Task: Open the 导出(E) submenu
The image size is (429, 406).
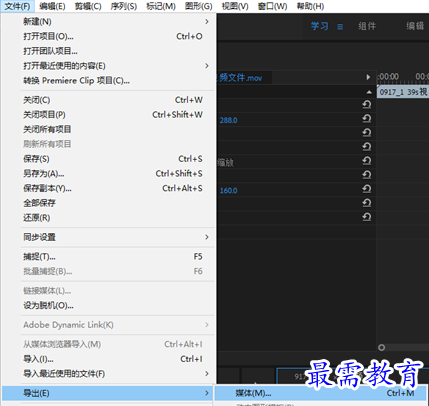Action: click(108, 393)
